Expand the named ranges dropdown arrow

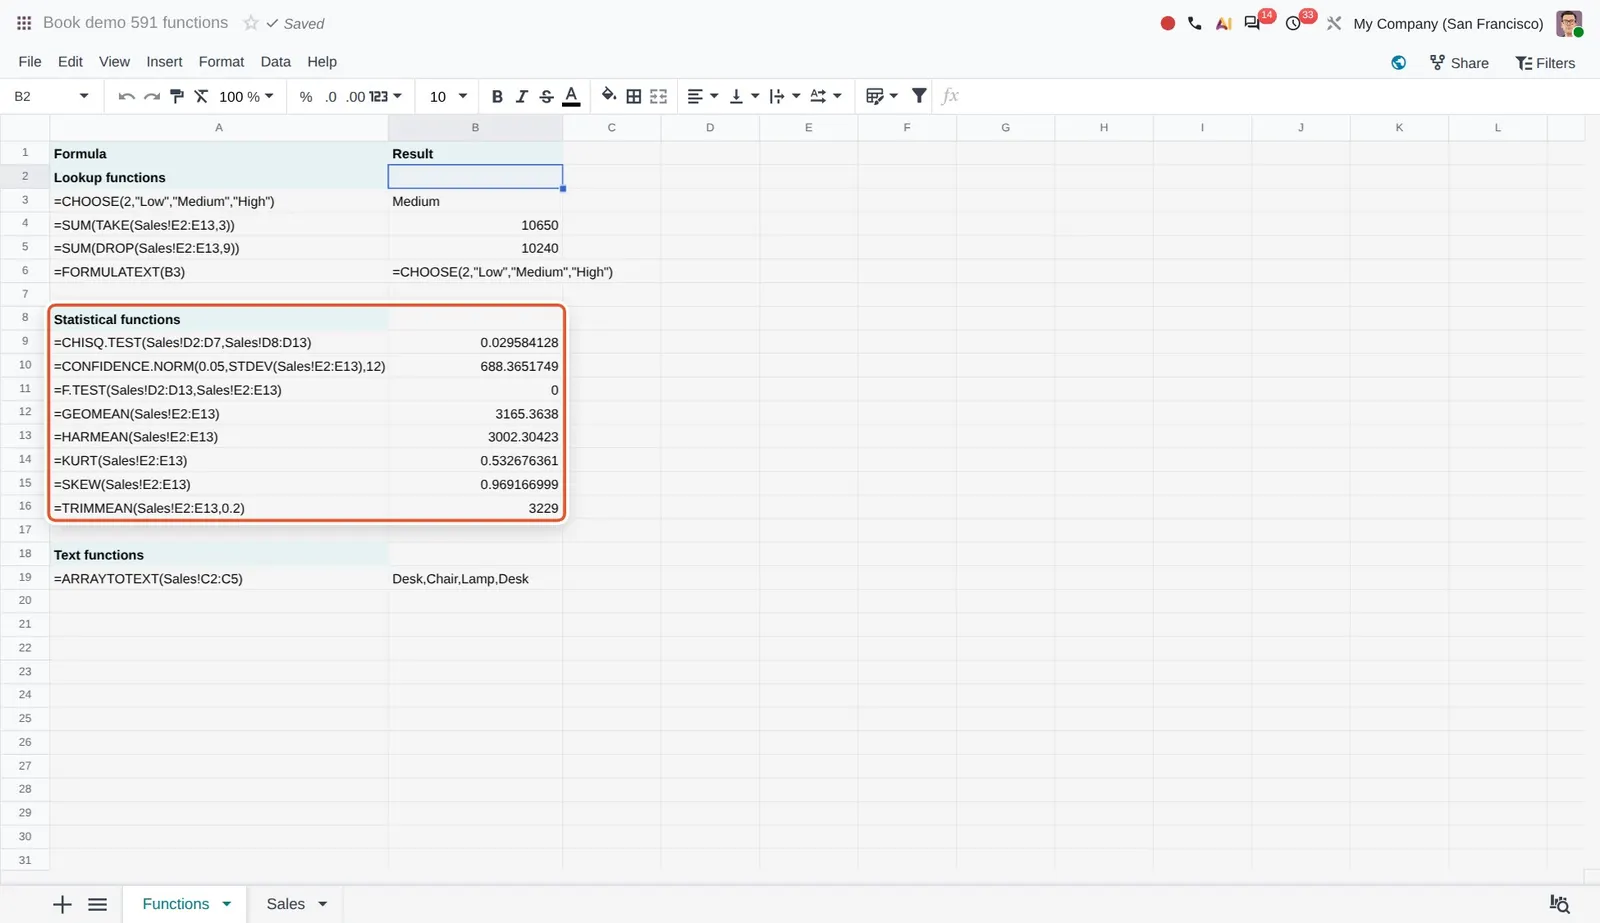click(x=84, y=96)
